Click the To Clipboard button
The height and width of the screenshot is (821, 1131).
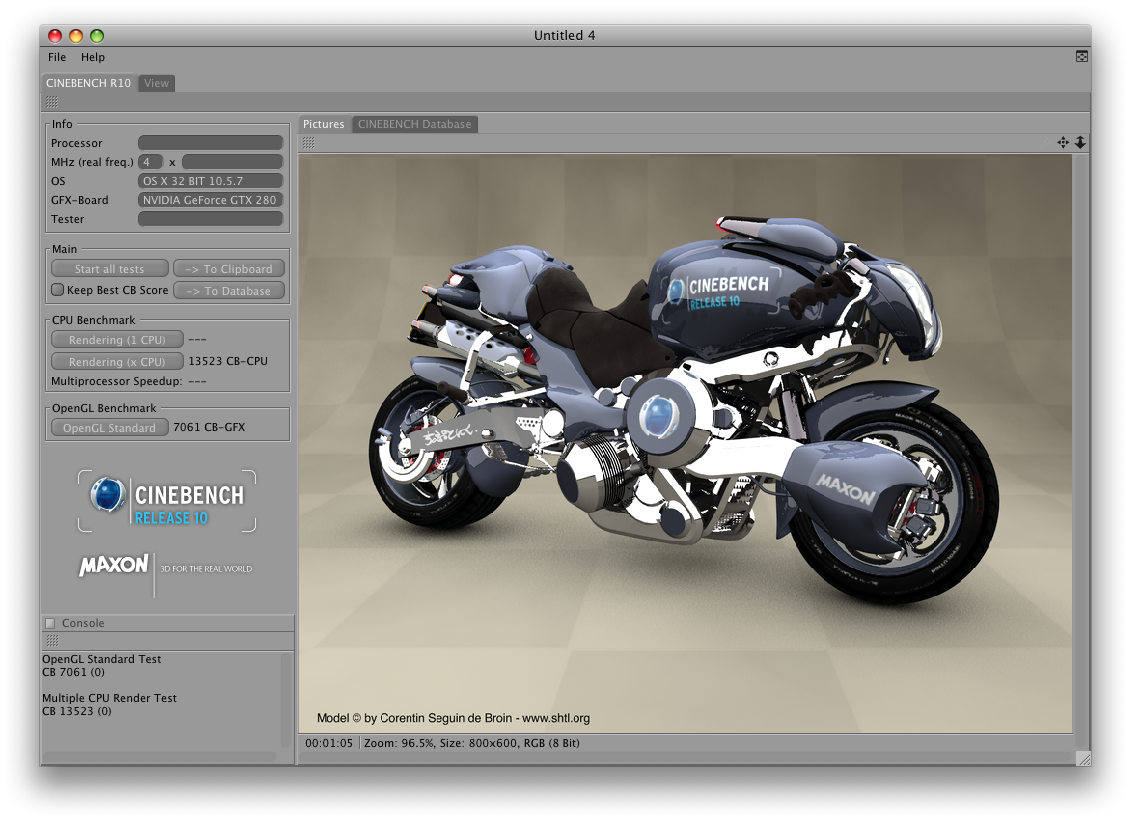[x=229, y=269]
